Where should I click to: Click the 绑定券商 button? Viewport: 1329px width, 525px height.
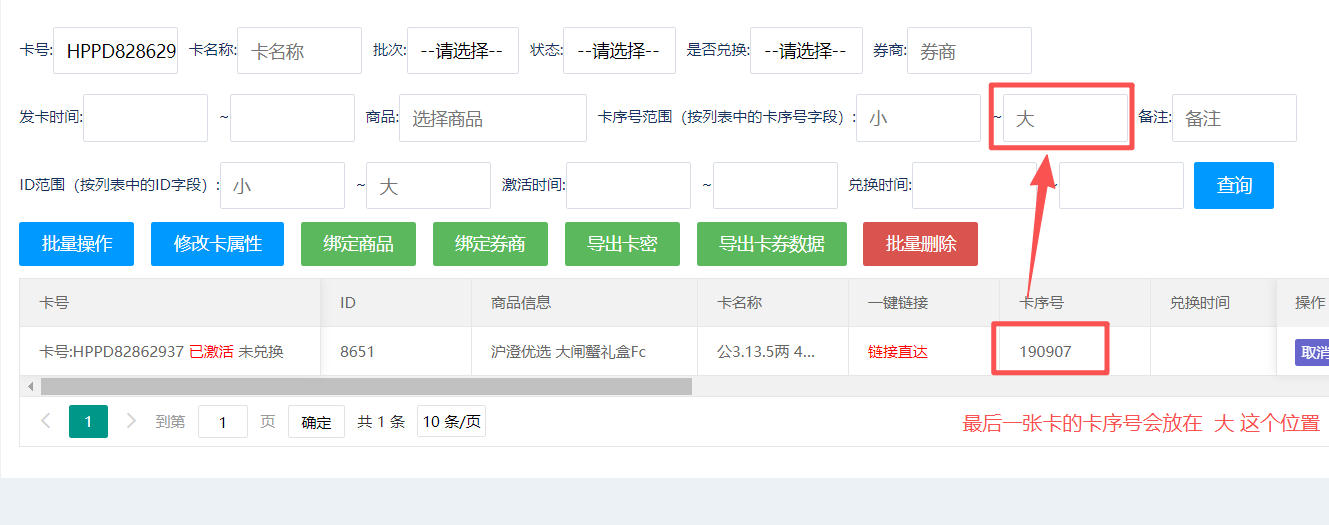pyautogui.click(x=490, y=244)
